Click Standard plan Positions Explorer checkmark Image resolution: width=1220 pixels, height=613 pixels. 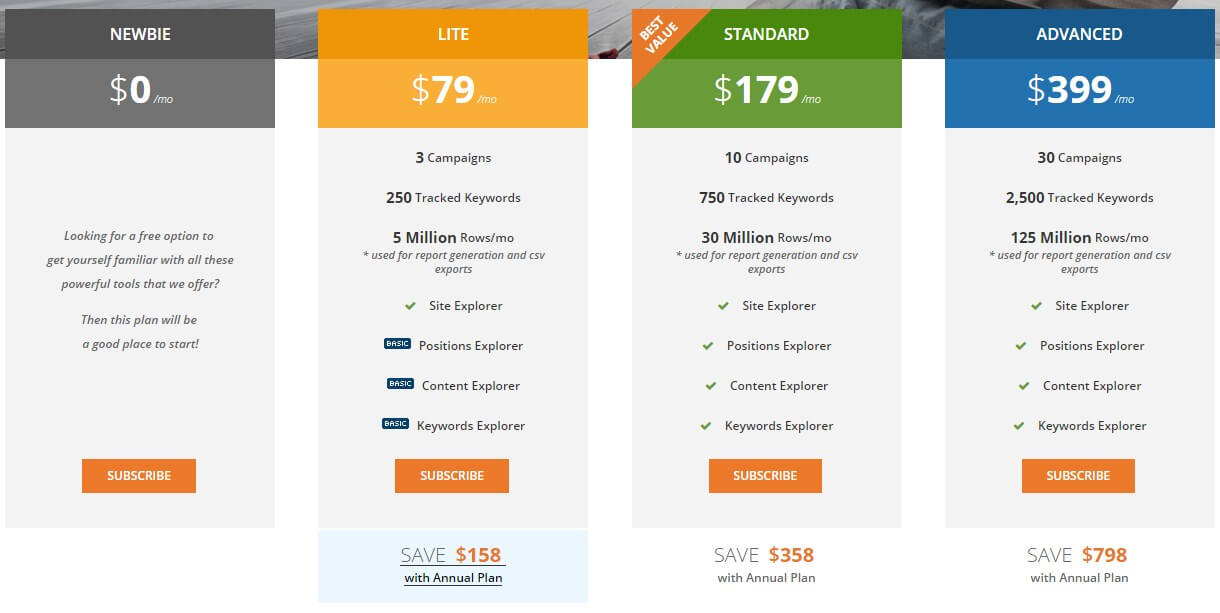(708, 346)
